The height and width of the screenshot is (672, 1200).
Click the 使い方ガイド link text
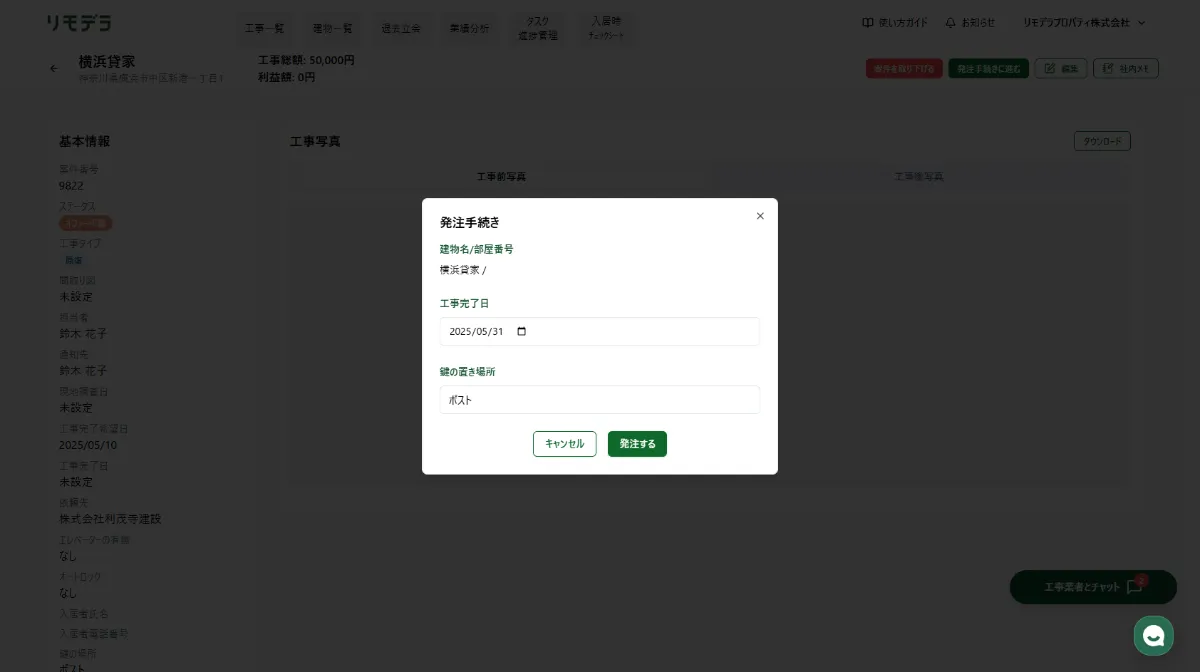point(903,23)
